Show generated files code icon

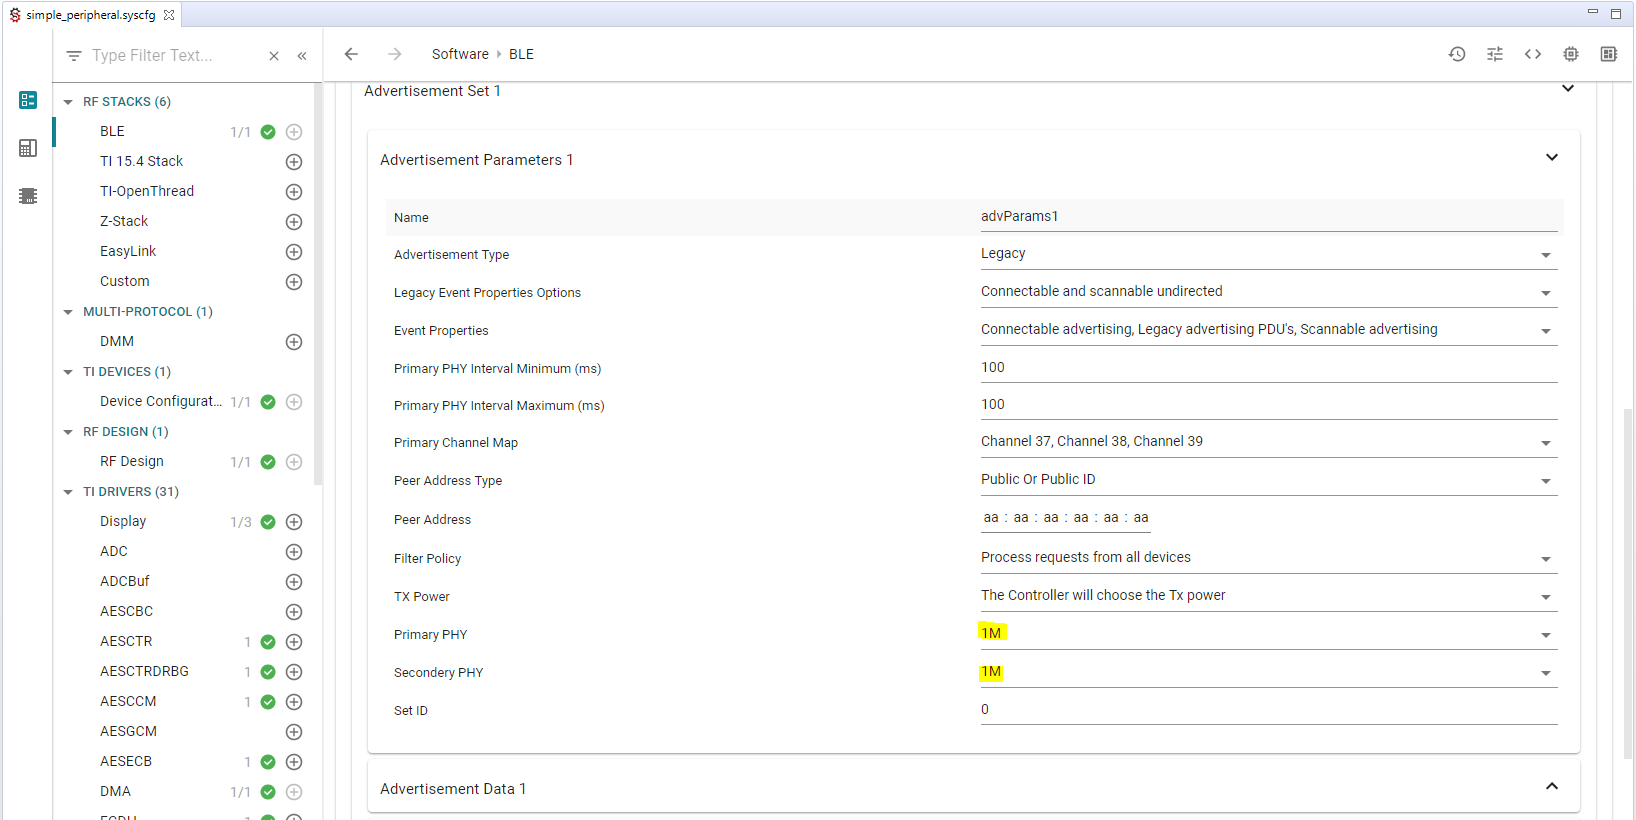[x=1533, y=54]
